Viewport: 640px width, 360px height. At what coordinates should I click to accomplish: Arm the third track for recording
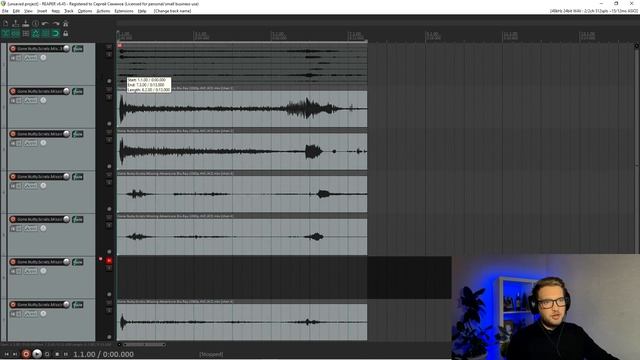click(x=13, y=134)
